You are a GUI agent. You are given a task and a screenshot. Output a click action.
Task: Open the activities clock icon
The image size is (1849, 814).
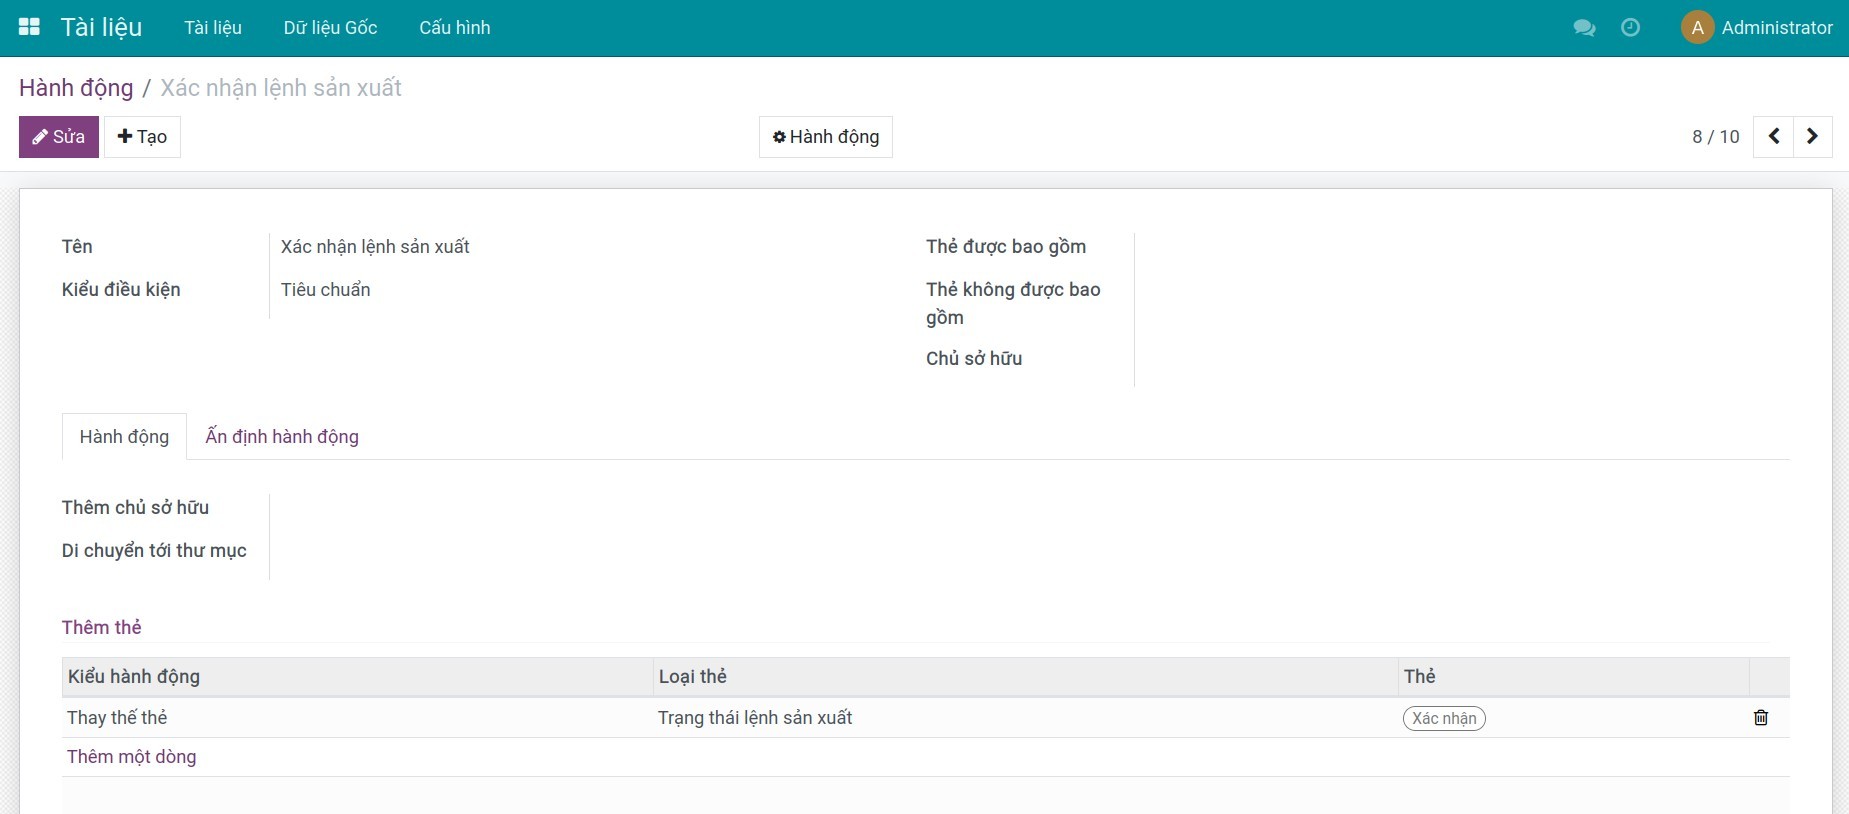[1630, 27]
